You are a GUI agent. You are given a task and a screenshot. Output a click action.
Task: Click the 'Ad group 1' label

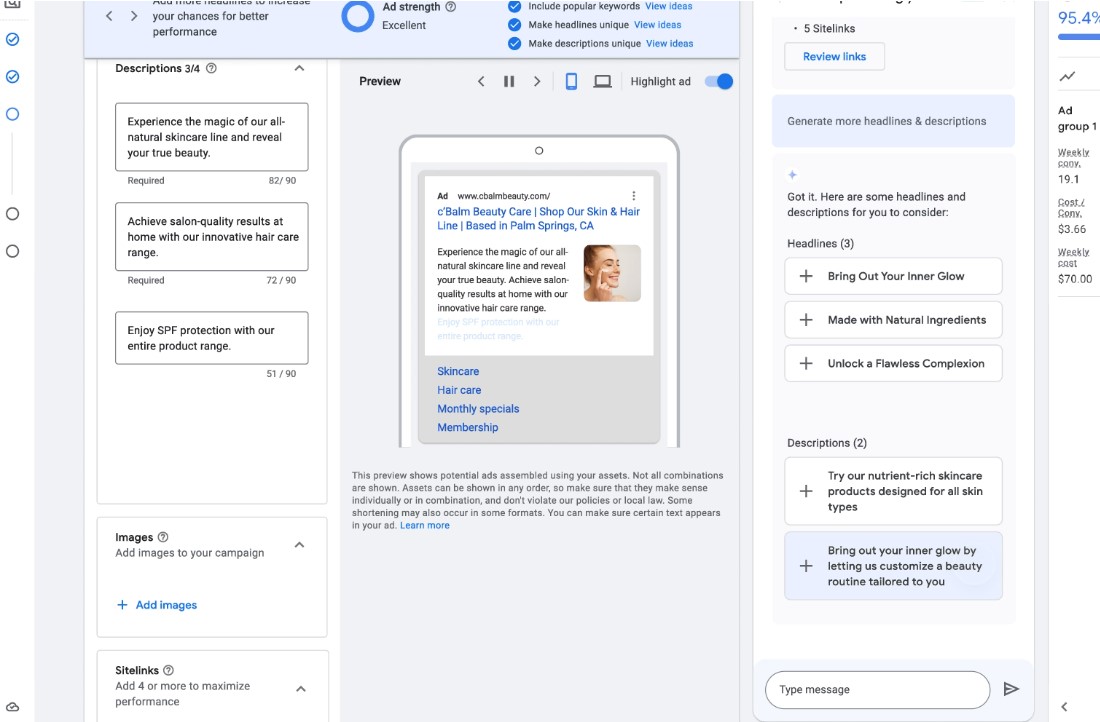[1077, 118]
